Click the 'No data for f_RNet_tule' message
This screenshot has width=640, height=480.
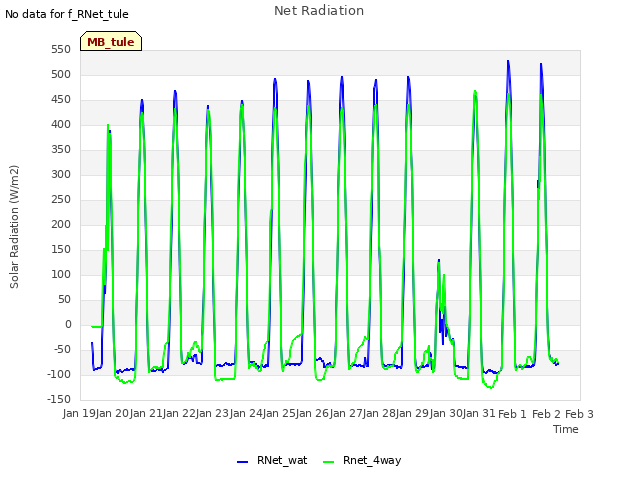67,14
